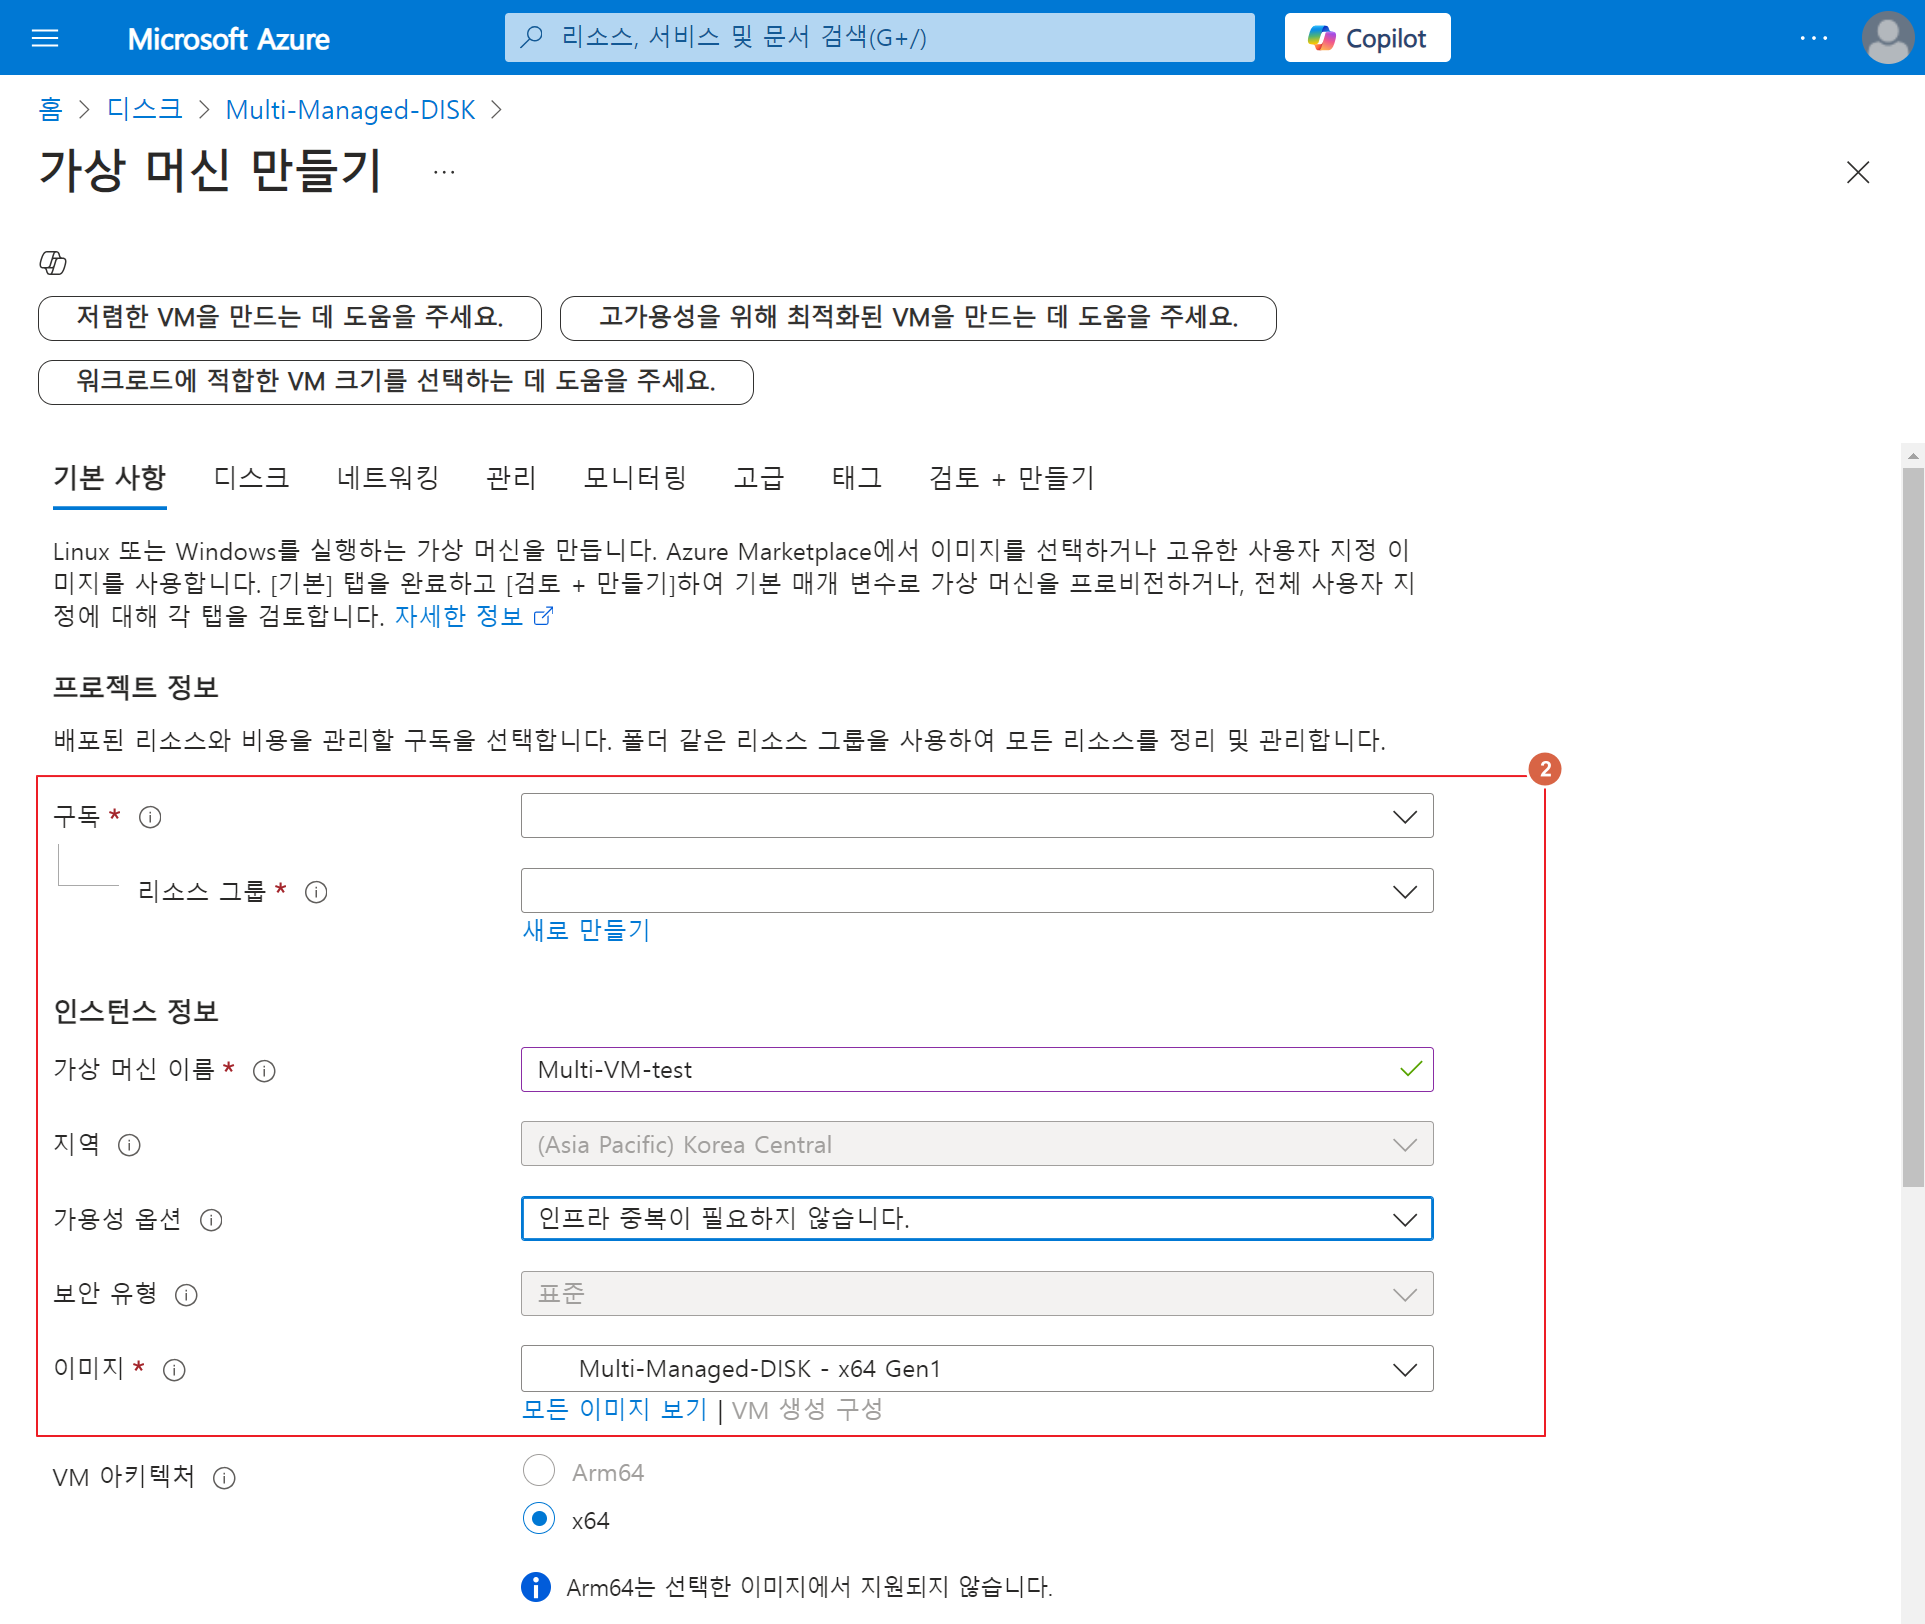Viewport: 1925px width, 1624px height.
Task: Click the Copilot icon above suggestions
Action: pyautogui.click(x=52, y=263)
